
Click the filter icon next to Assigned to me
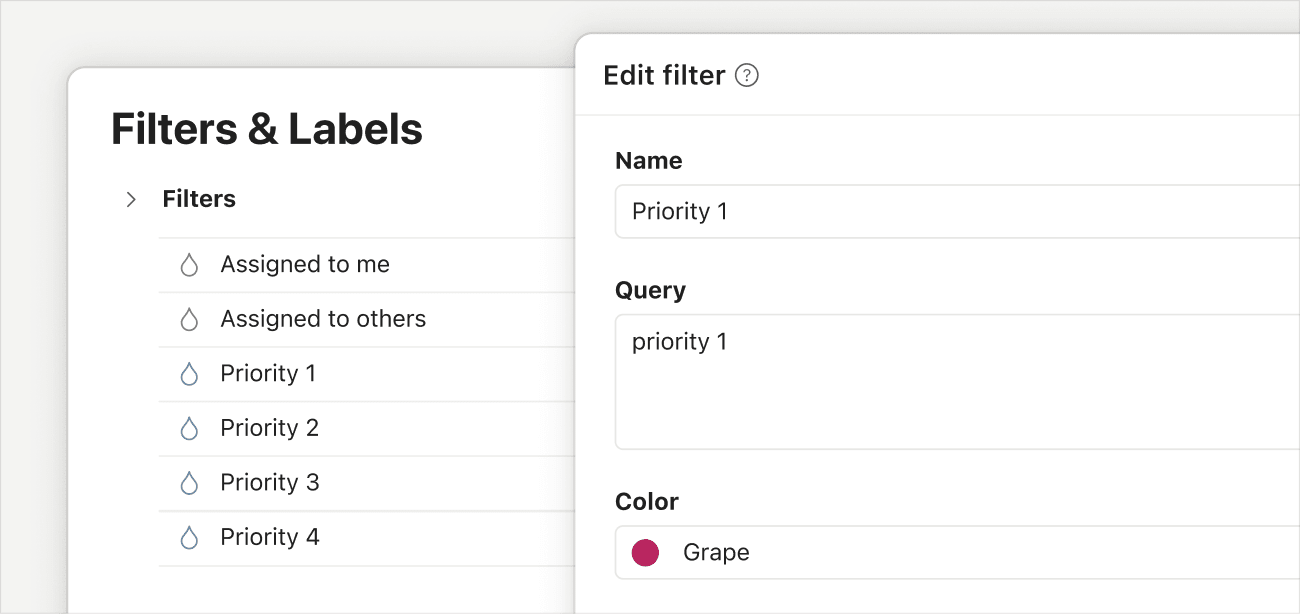pos(190,264)
